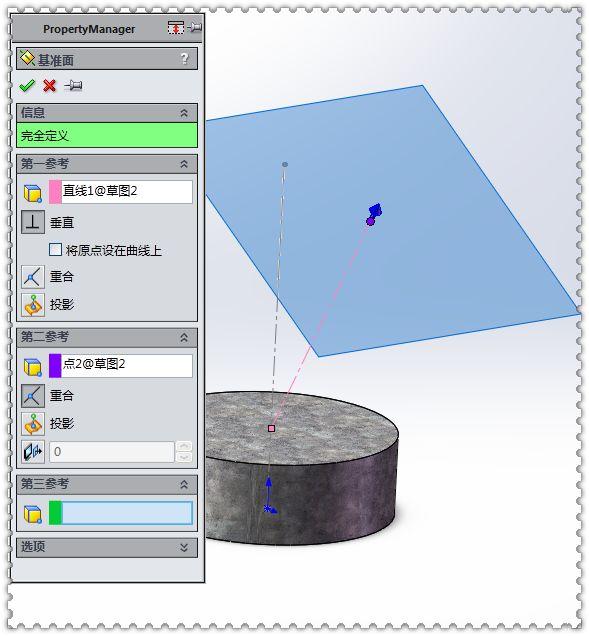The width and height of the screenshot is (589, 636).
Task: Select the purple point on the plane
Action: point(370,221)
